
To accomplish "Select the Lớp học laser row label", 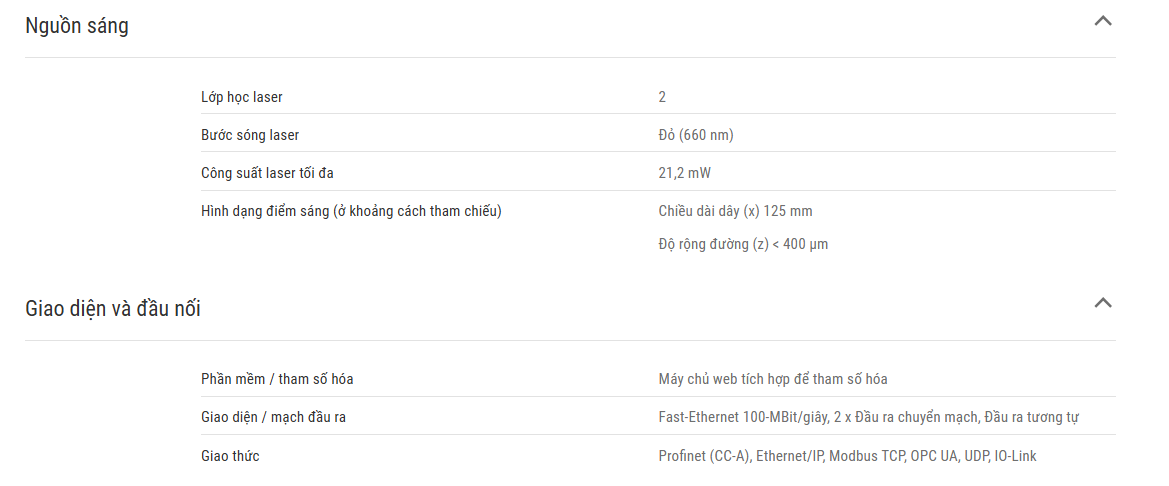I will pos(242,97).
